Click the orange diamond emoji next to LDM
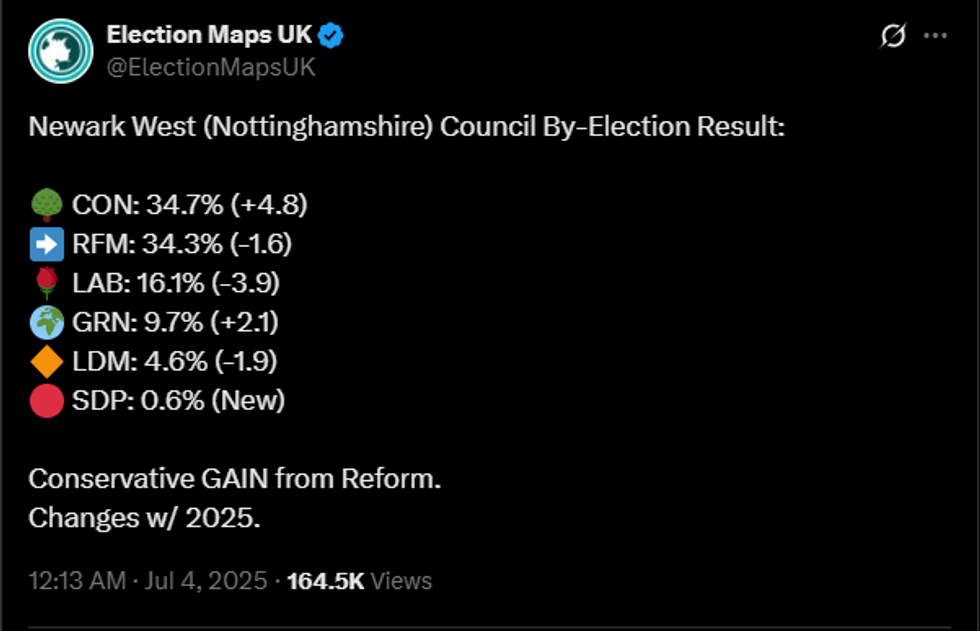980x631 pixels. 47,362
